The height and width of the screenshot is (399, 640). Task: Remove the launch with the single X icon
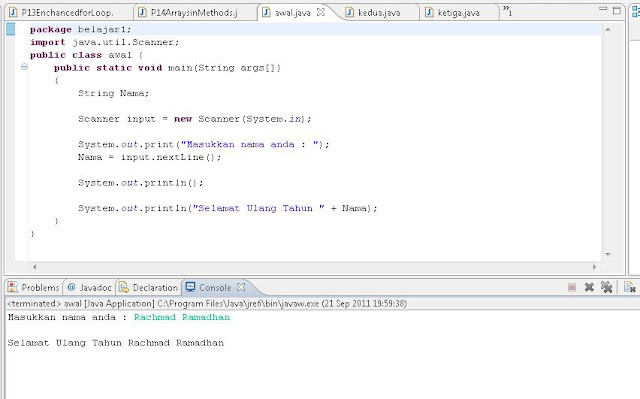pos(589,287)
